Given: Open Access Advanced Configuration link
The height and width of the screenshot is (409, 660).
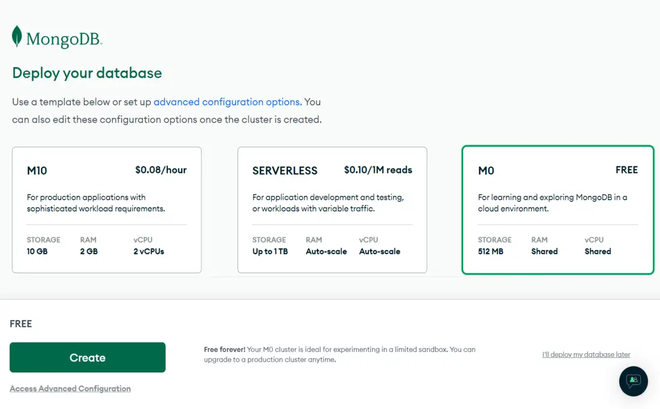Looking at the screenshot, I should [70, 388].
